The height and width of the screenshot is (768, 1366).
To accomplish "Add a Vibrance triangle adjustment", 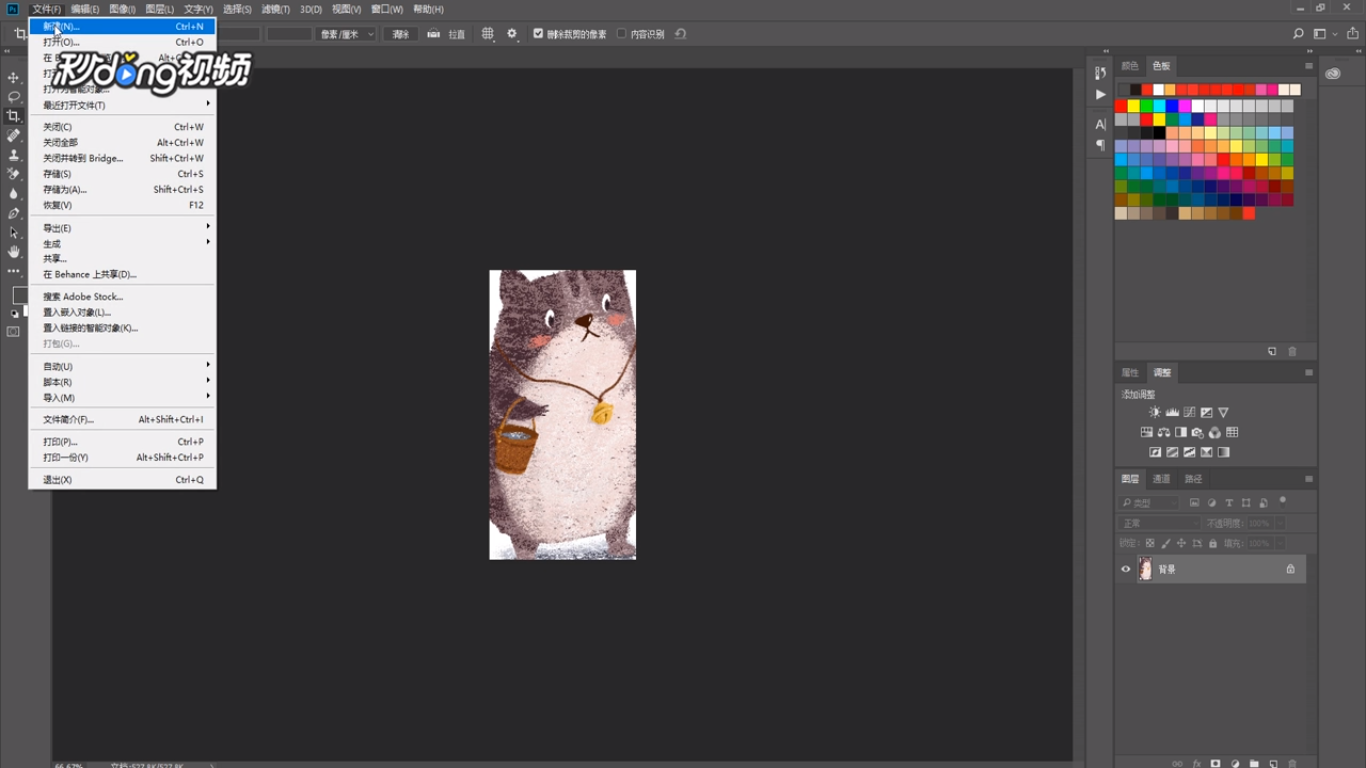I will pyautogui.click(x=1223, y=412).
